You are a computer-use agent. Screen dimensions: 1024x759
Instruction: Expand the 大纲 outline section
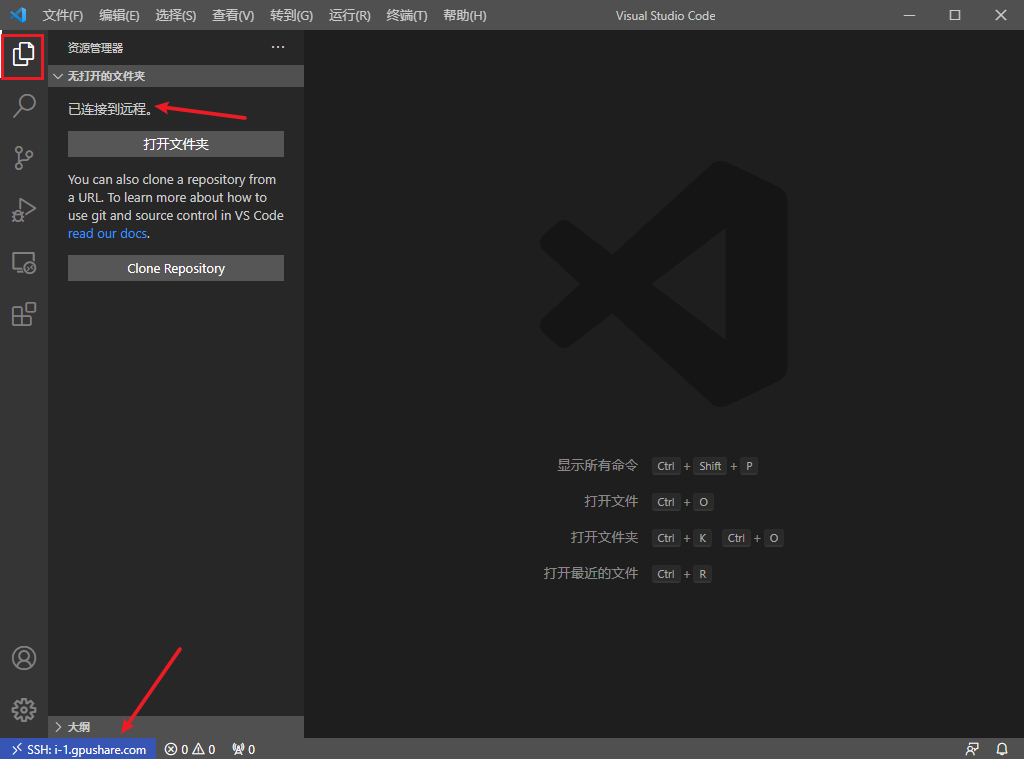tap(176, 727)
